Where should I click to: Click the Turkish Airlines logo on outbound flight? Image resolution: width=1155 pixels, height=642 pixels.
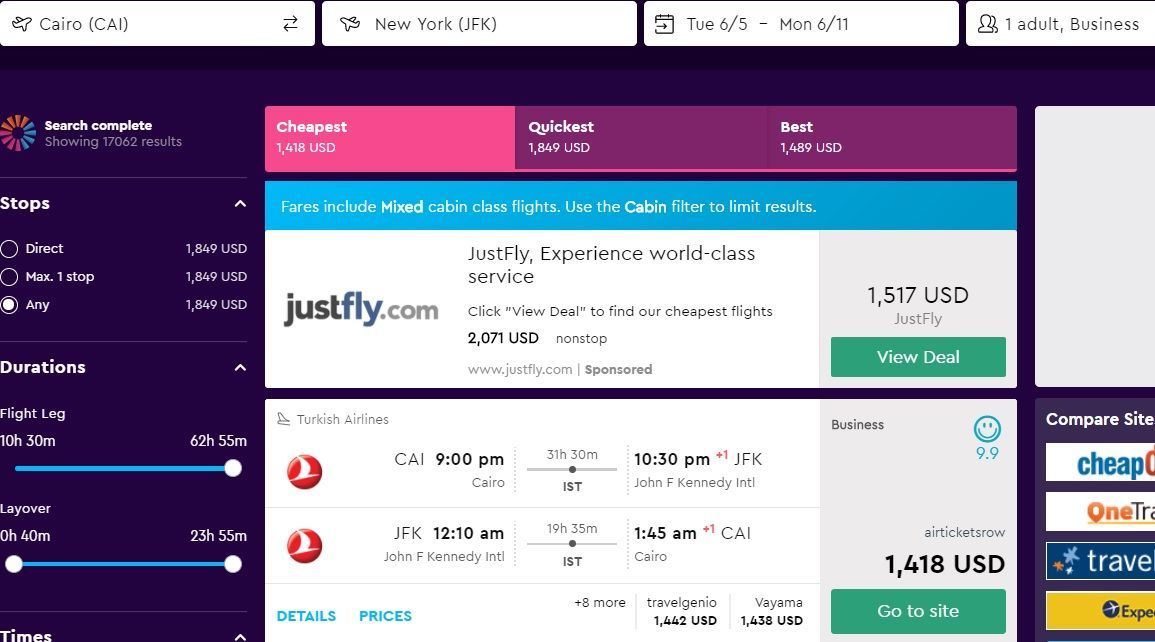click(x=304, y=471)
